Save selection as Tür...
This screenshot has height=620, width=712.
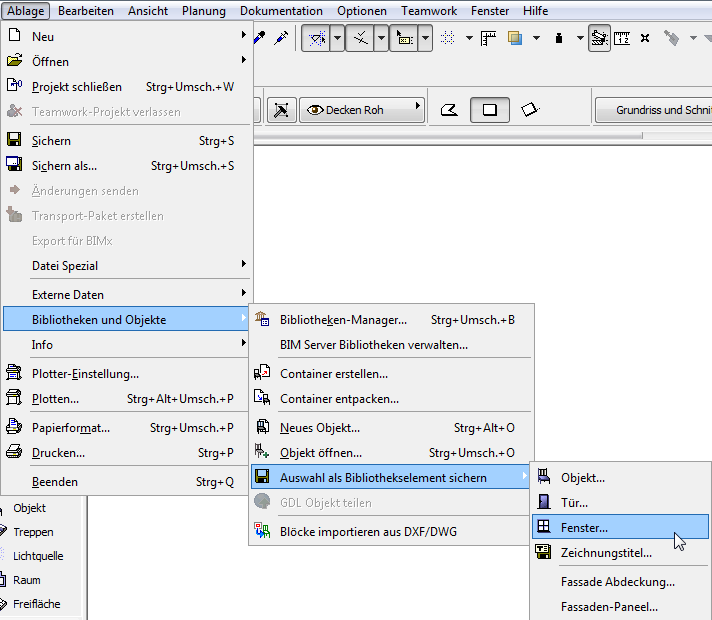pyautogui.click(x=620, y=503)
